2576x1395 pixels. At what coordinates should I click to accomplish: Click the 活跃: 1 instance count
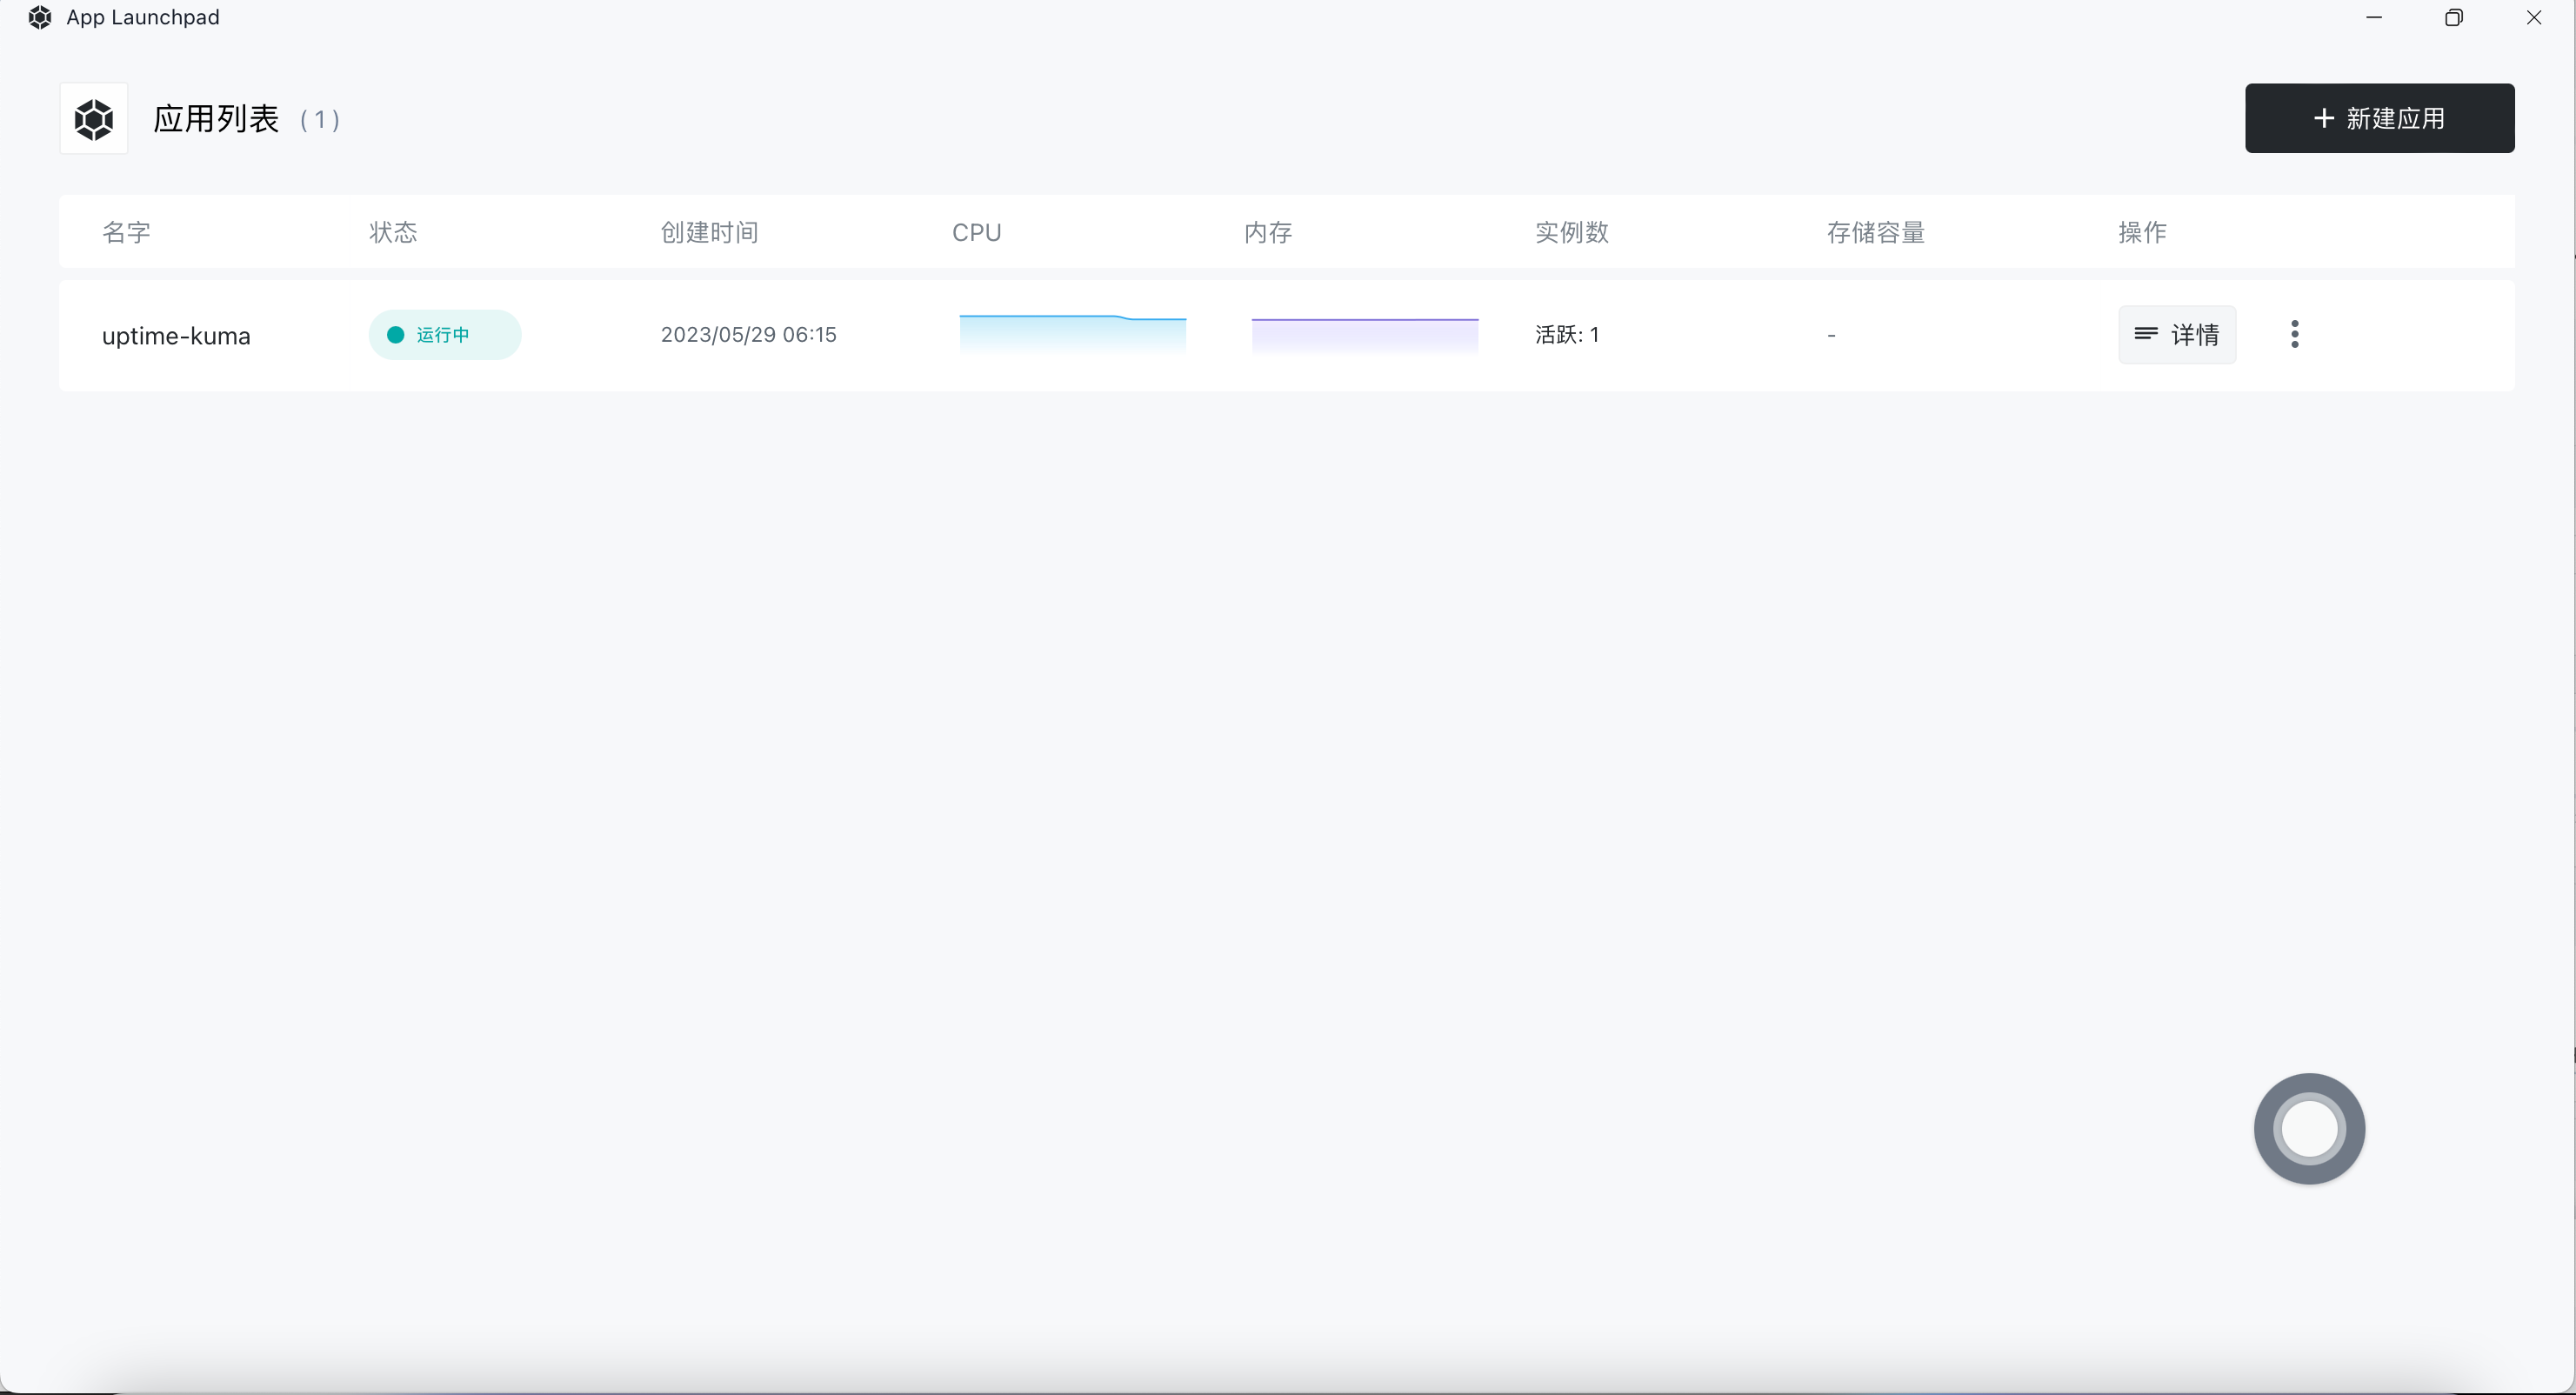[x=1567, y=334]
